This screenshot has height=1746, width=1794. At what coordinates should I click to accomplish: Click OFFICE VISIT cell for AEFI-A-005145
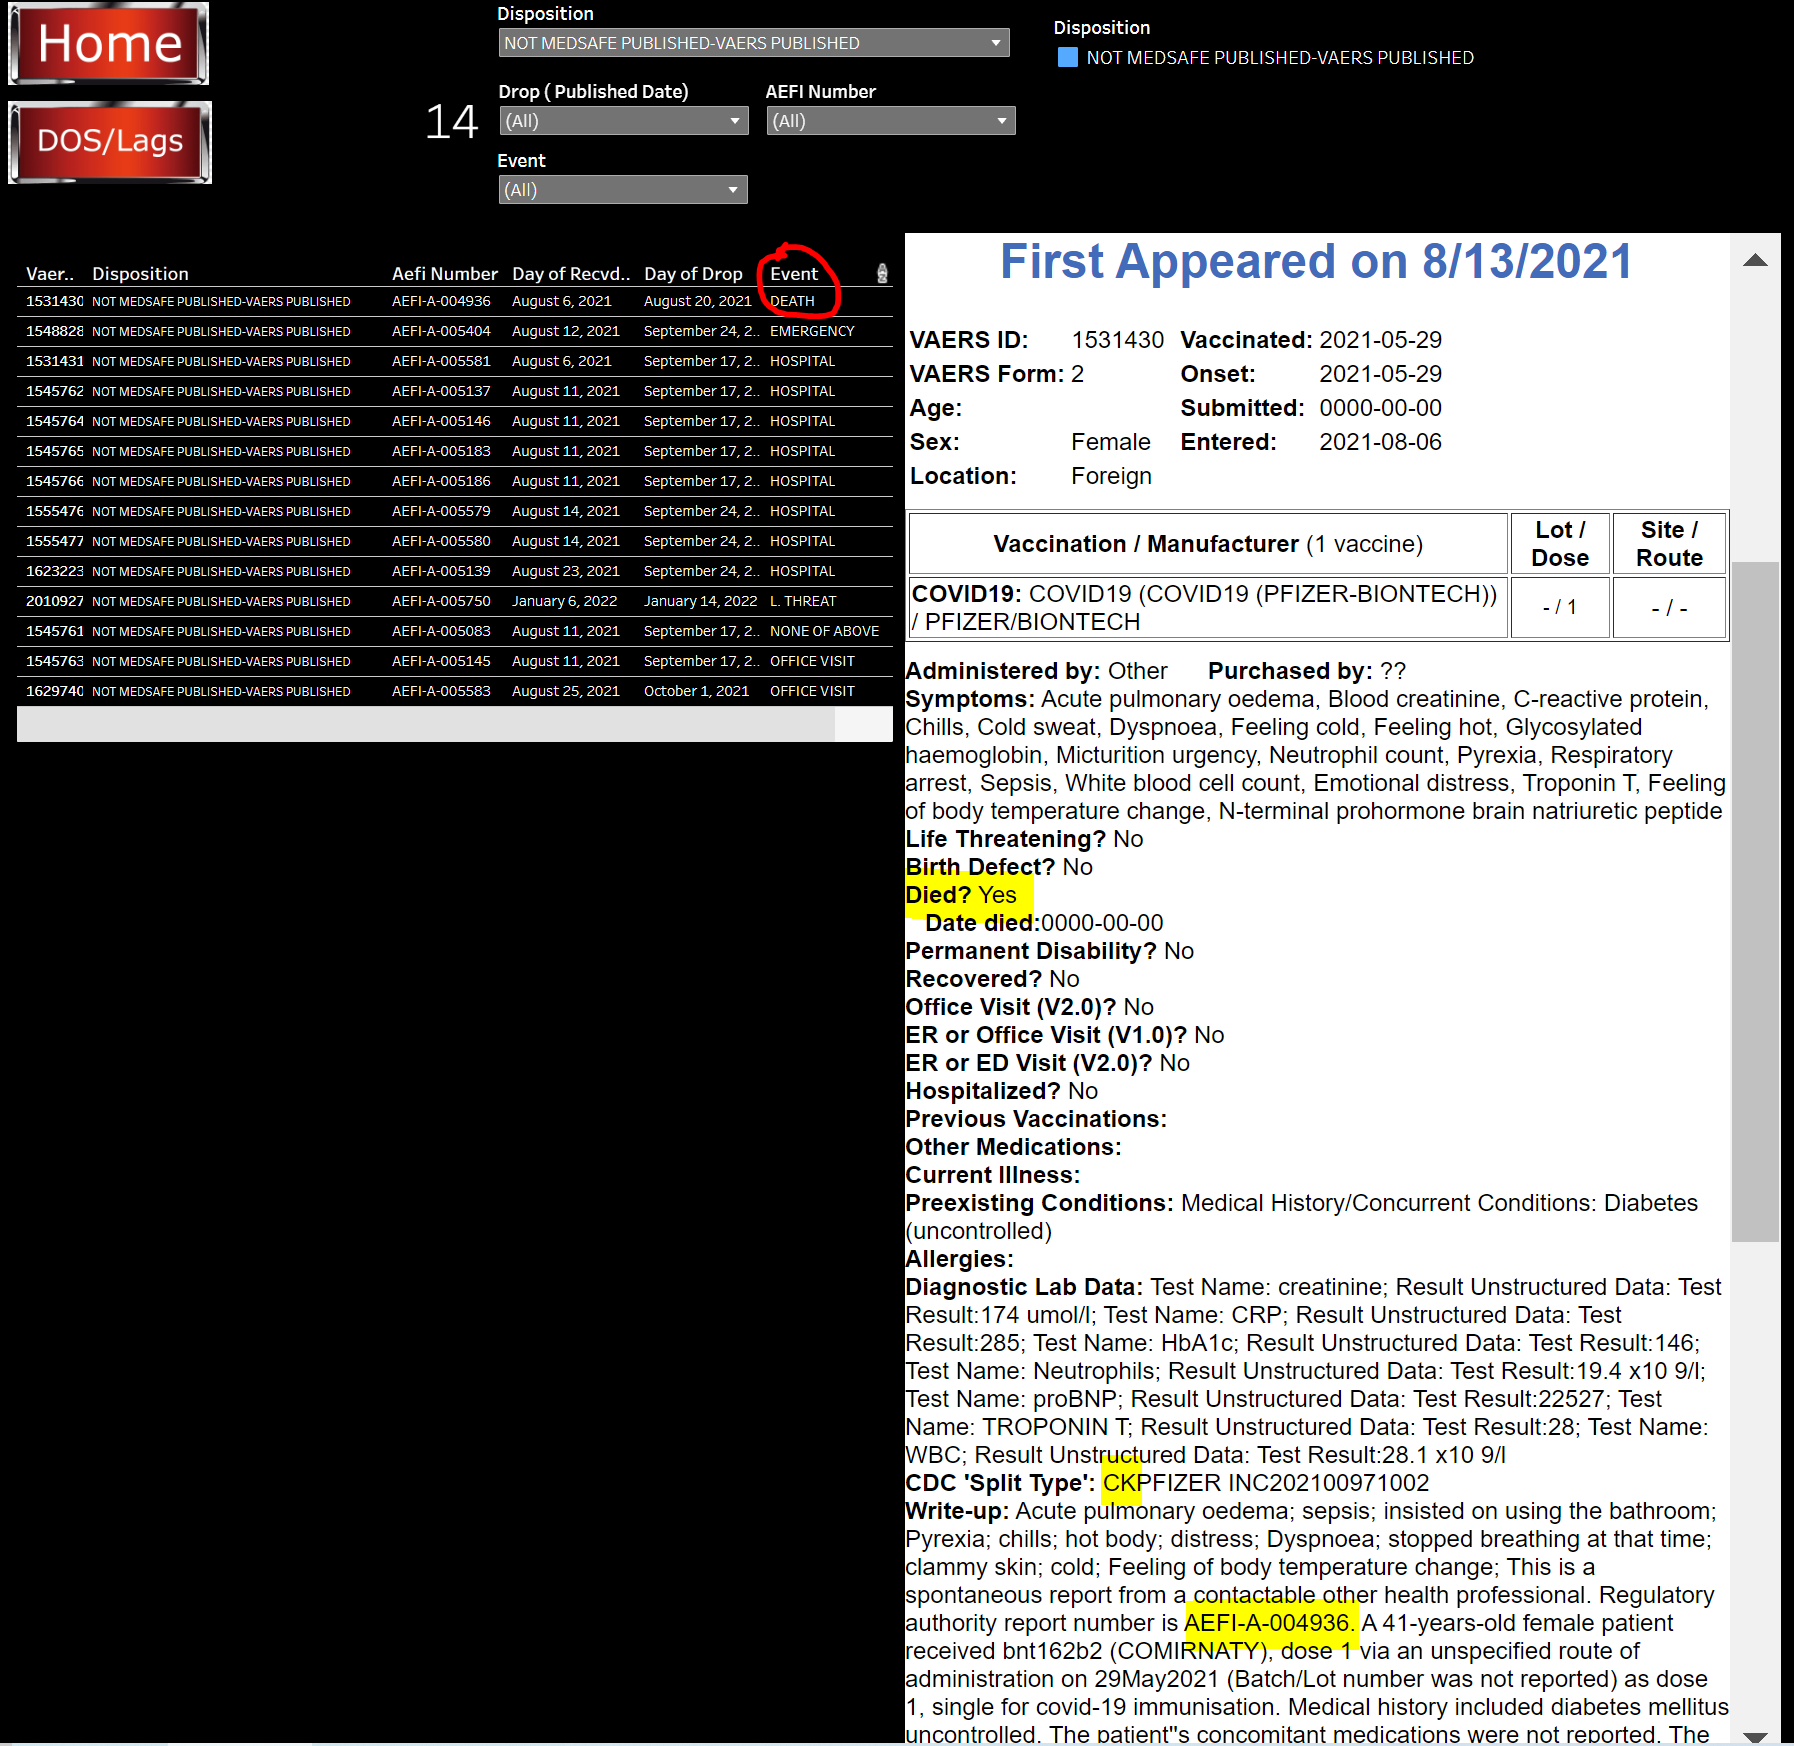(x=812, y=661)
